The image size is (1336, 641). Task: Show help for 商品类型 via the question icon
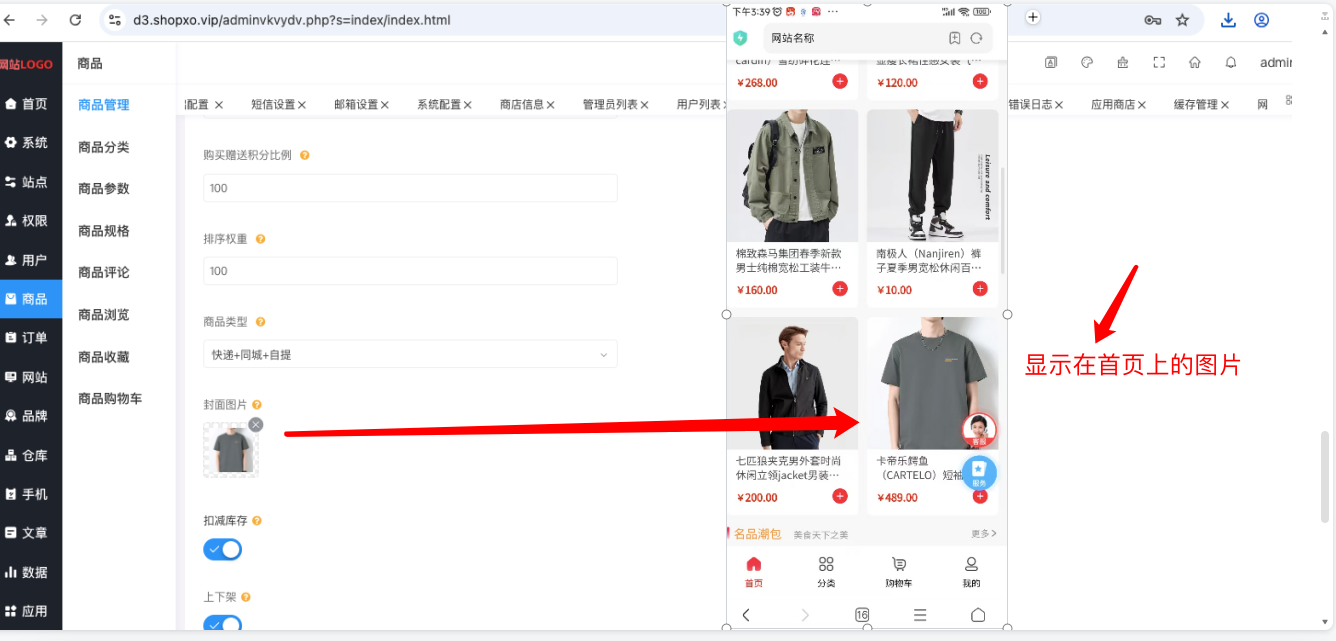[261, 322]
